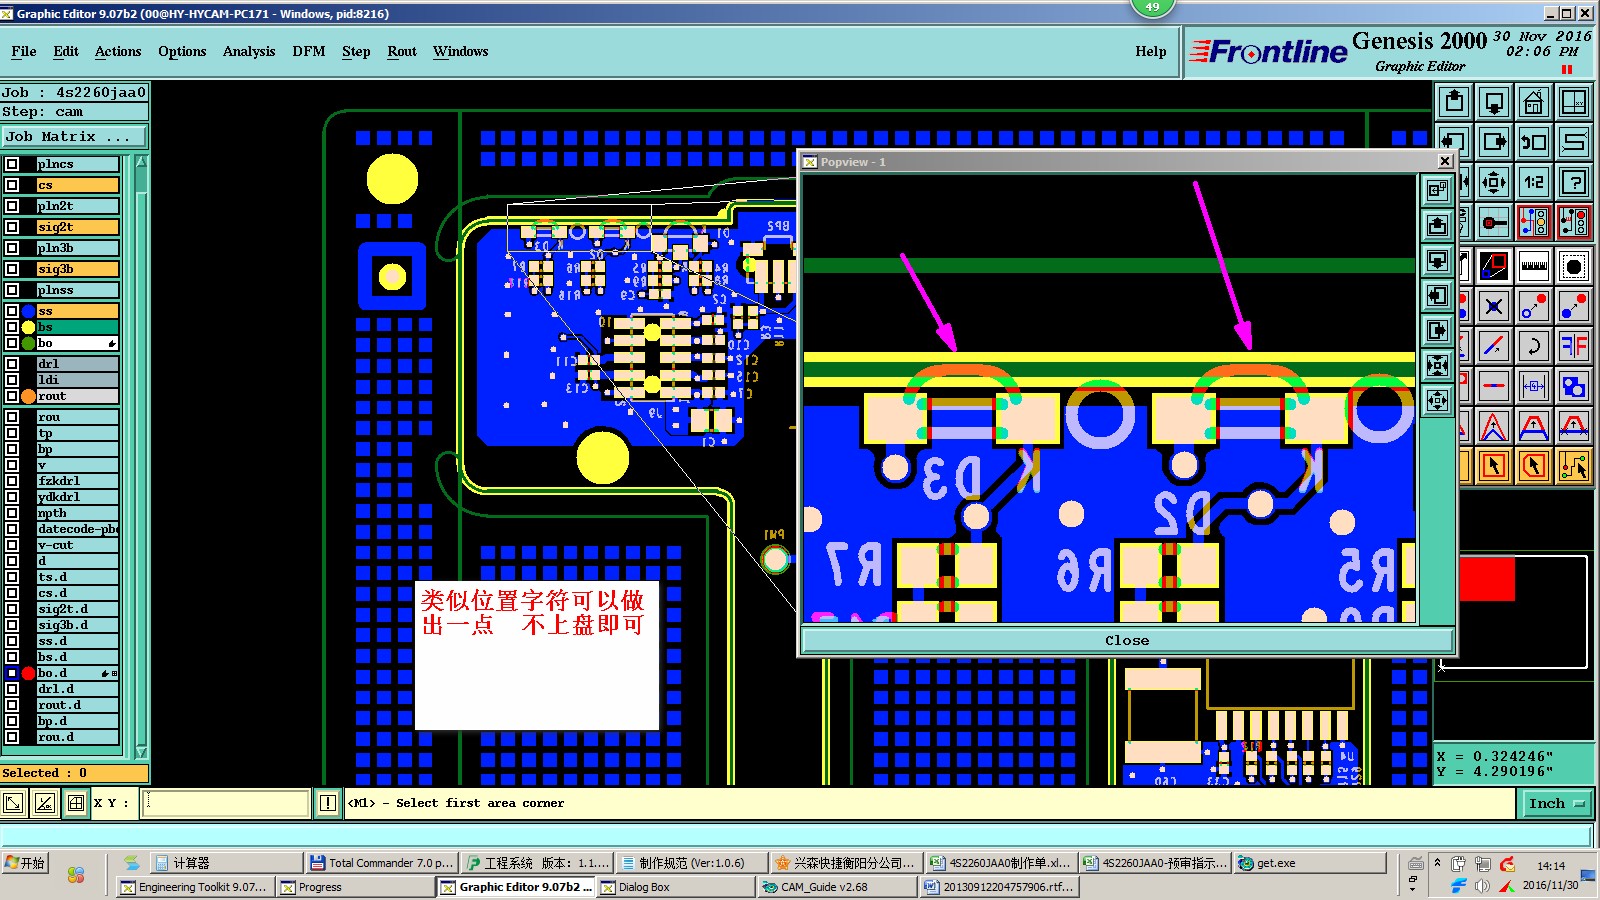Click the blue X delete feature icon
The image size is (1600, 900).
1494,306
